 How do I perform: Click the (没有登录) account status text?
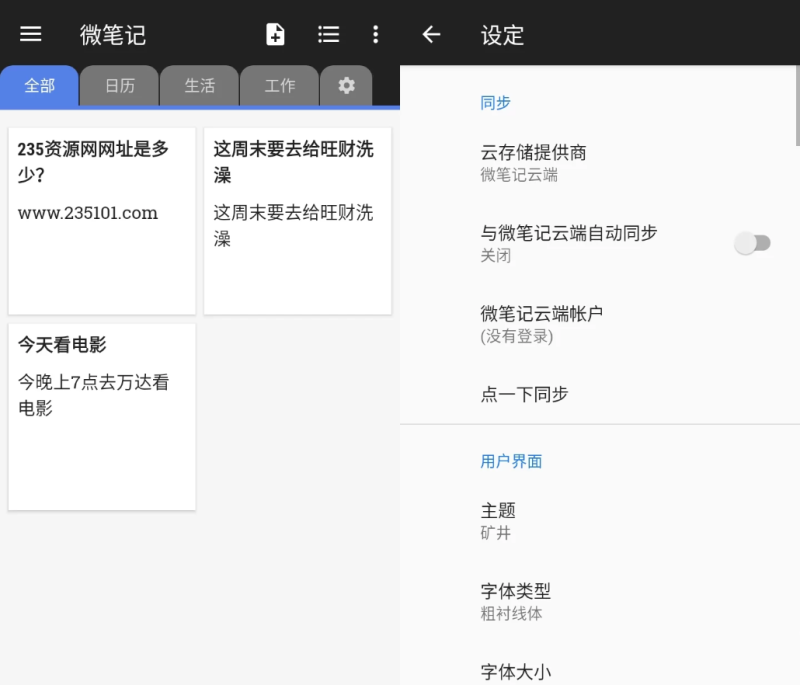[x=516, y=336]
